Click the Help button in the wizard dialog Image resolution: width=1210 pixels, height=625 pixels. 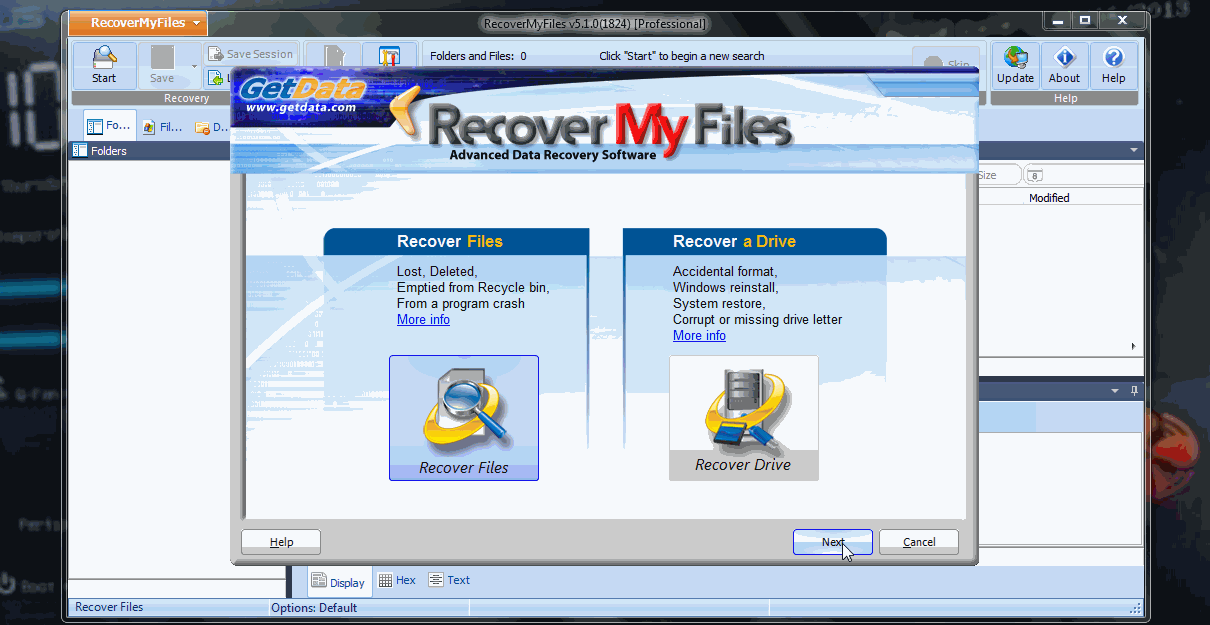[x=281, y=542]
